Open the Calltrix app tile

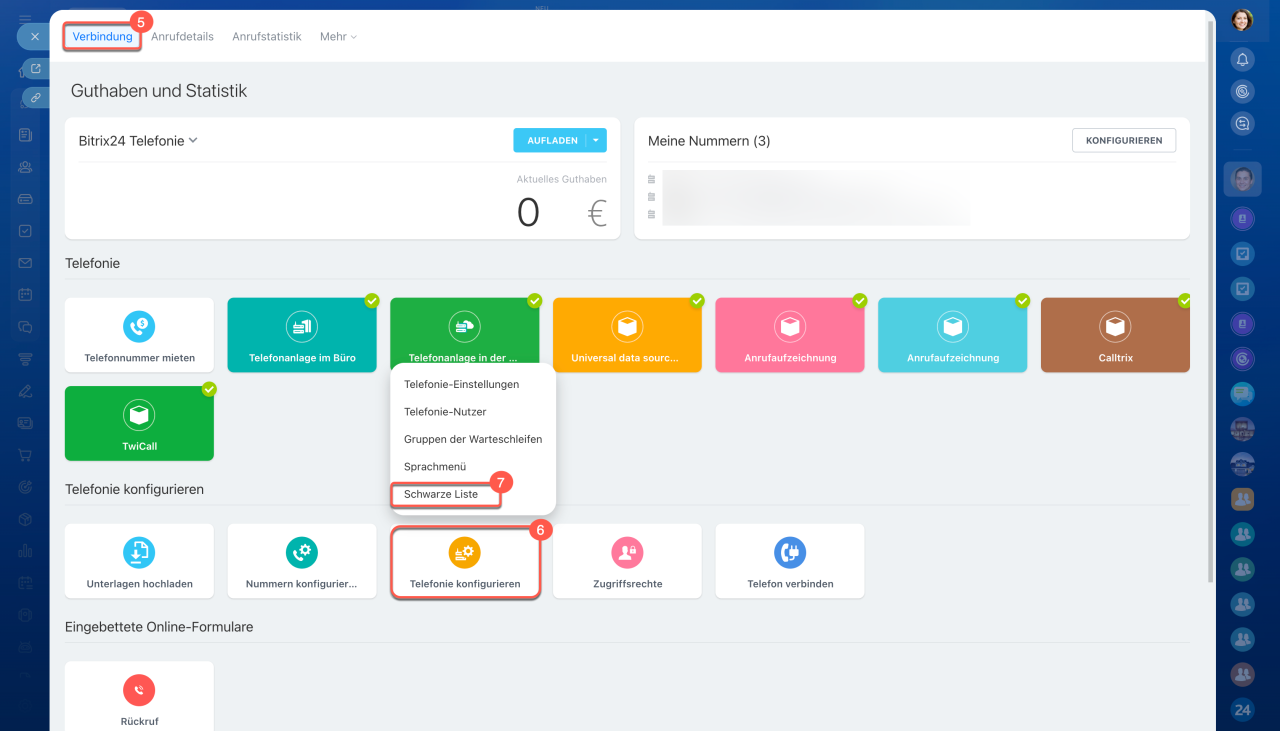[1115, 335]
